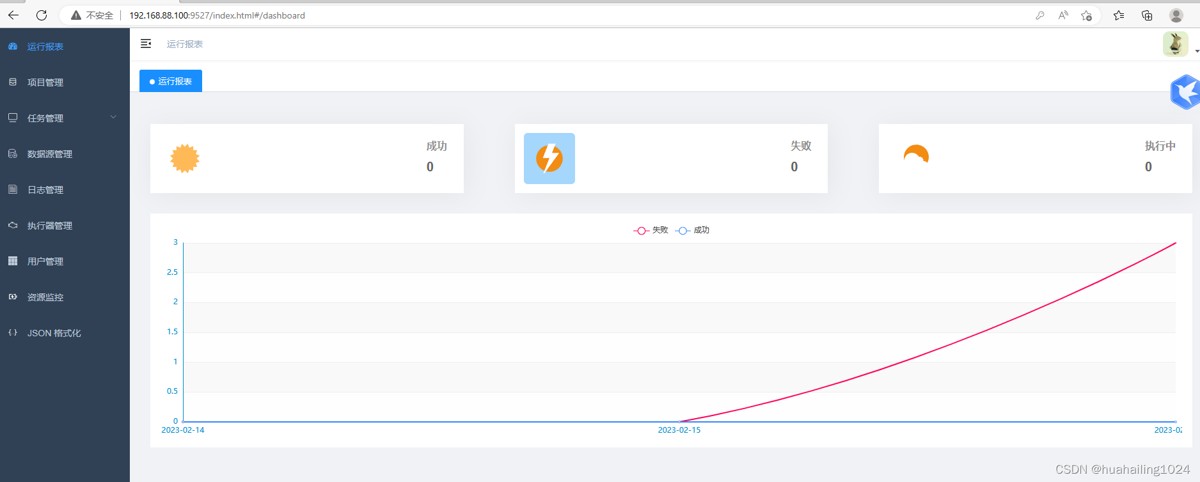This screenshot has height=482, width=1200.
Task: Click the 2023-02-15 axis label
Action: [680, 430]
